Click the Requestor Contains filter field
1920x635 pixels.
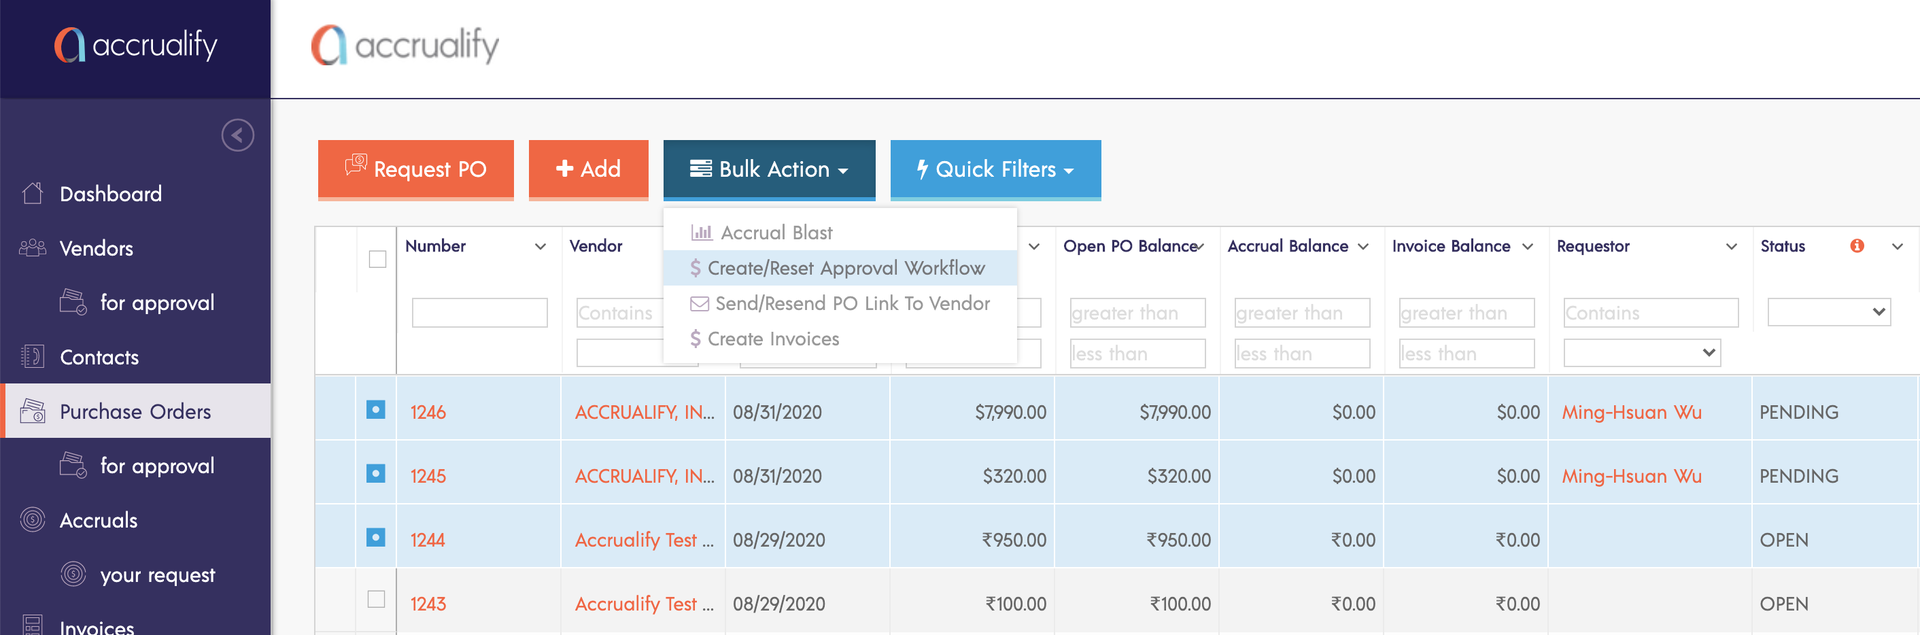(x=1651, y=312)
